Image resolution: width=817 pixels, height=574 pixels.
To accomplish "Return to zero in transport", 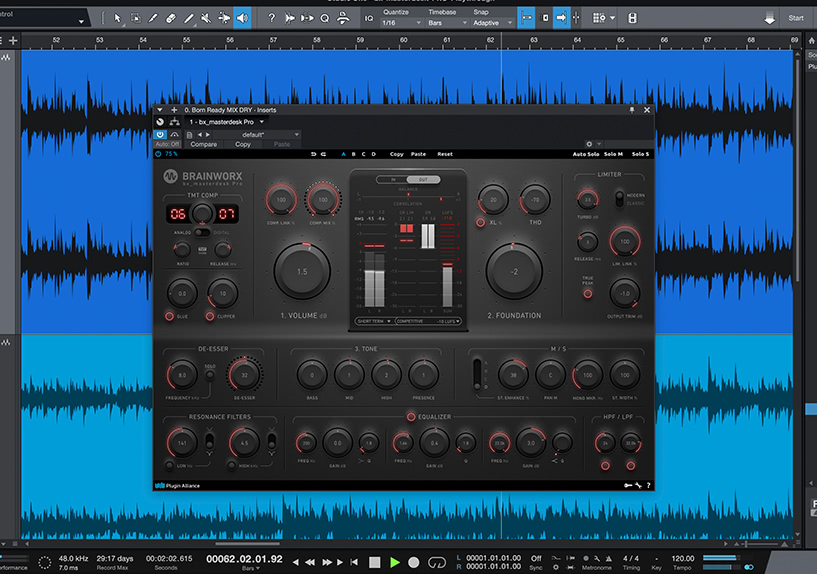I will (354, 563).
